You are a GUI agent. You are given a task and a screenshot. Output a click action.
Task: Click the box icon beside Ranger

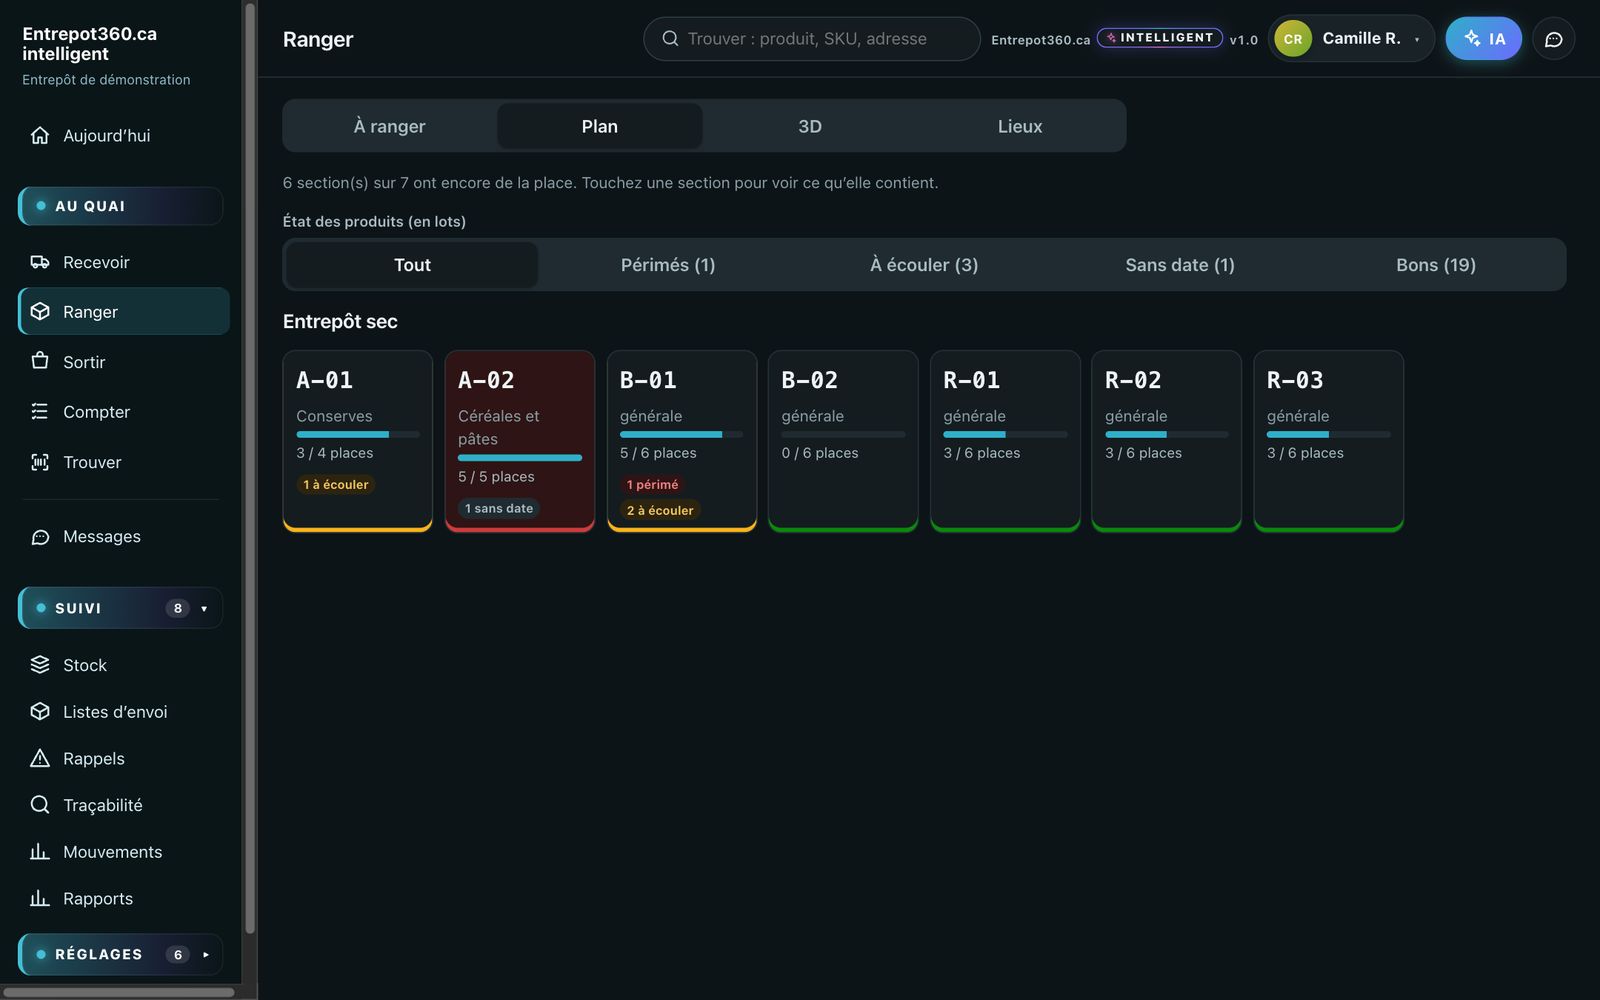40,311
